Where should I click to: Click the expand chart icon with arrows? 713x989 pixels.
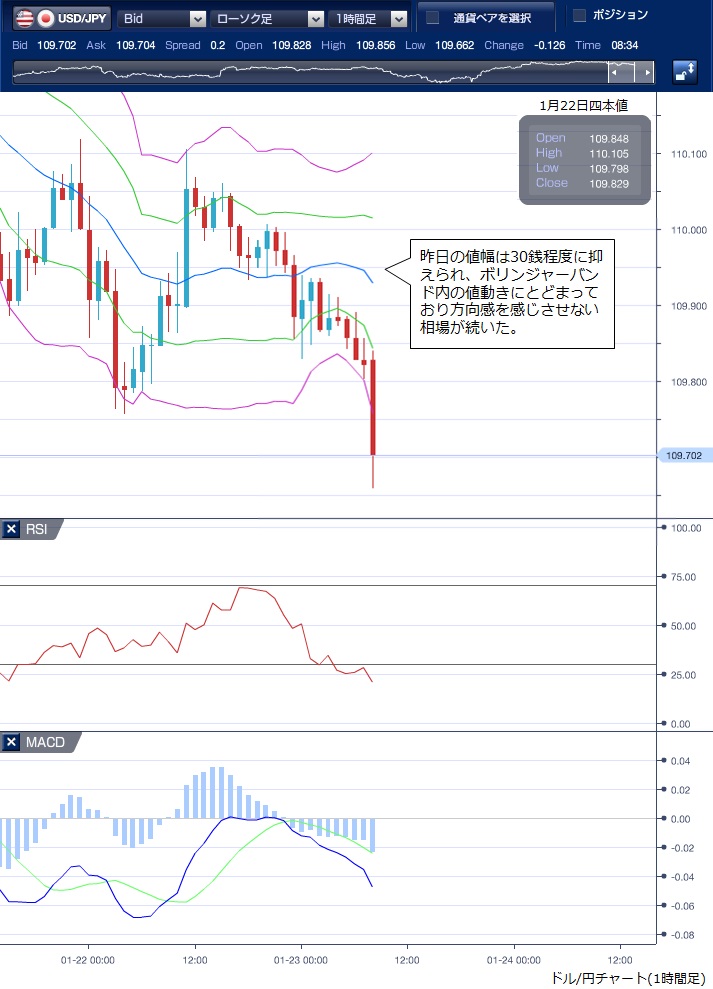pos(686,72)
